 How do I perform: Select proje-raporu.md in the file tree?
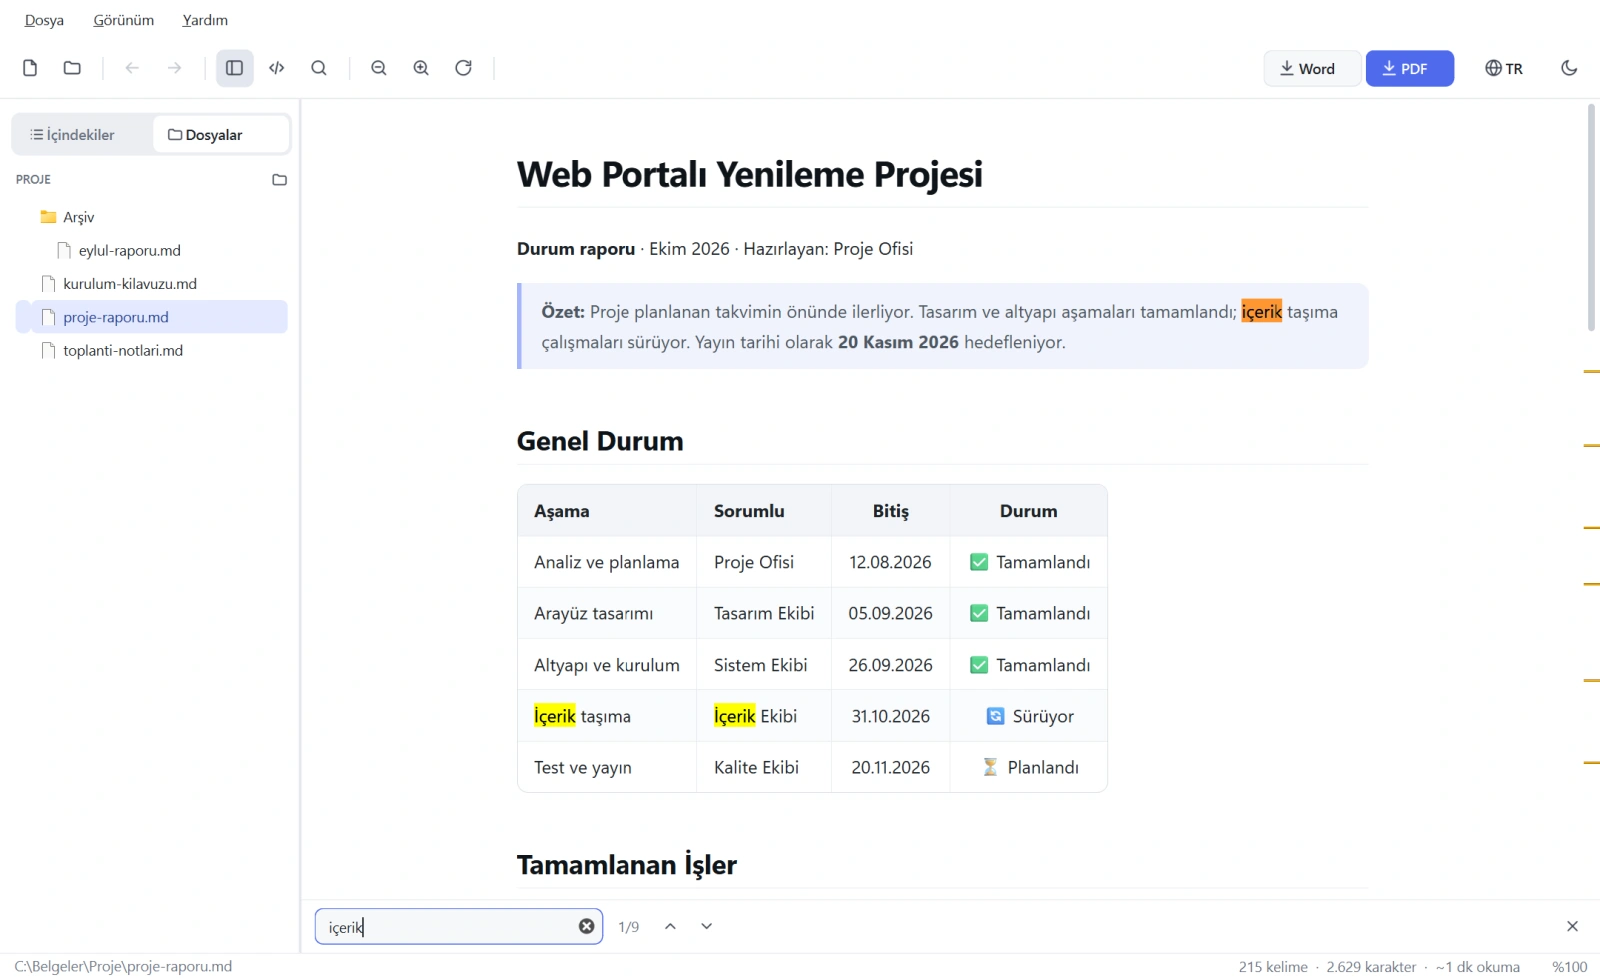coord(151,317)
